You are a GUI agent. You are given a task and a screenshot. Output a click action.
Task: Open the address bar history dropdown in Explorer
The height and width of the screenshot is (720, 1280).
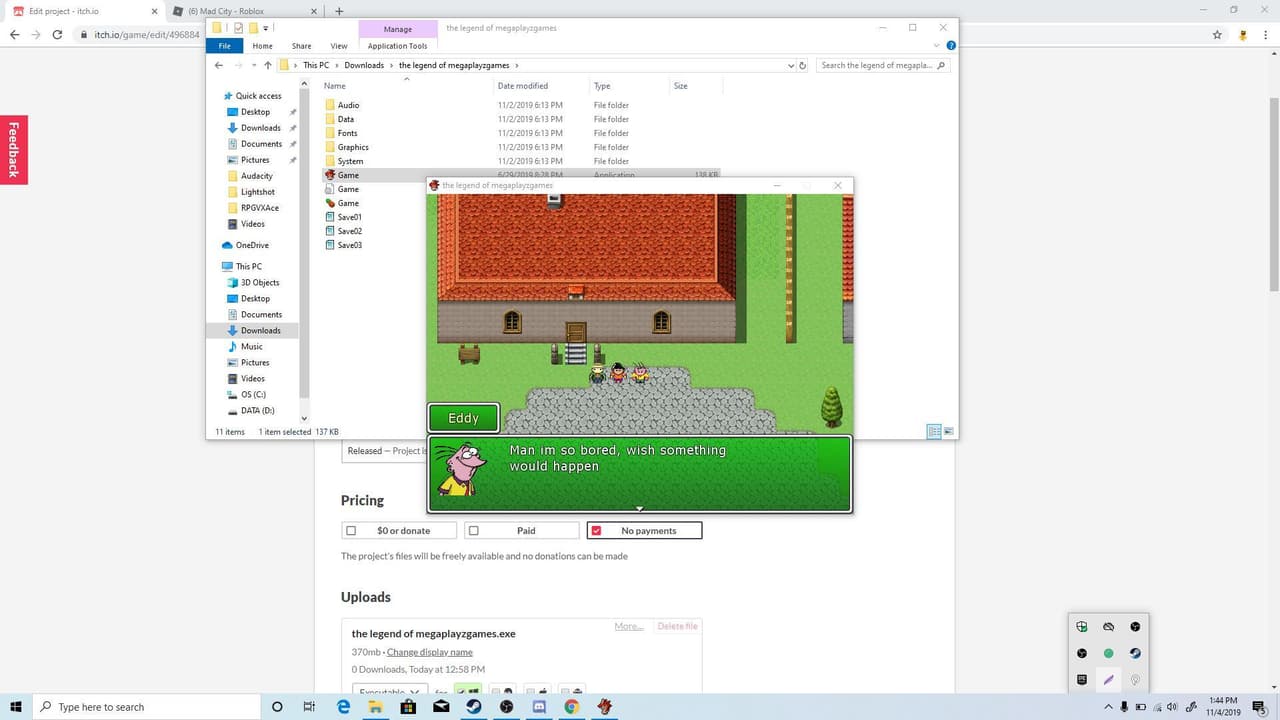(790, 65)
